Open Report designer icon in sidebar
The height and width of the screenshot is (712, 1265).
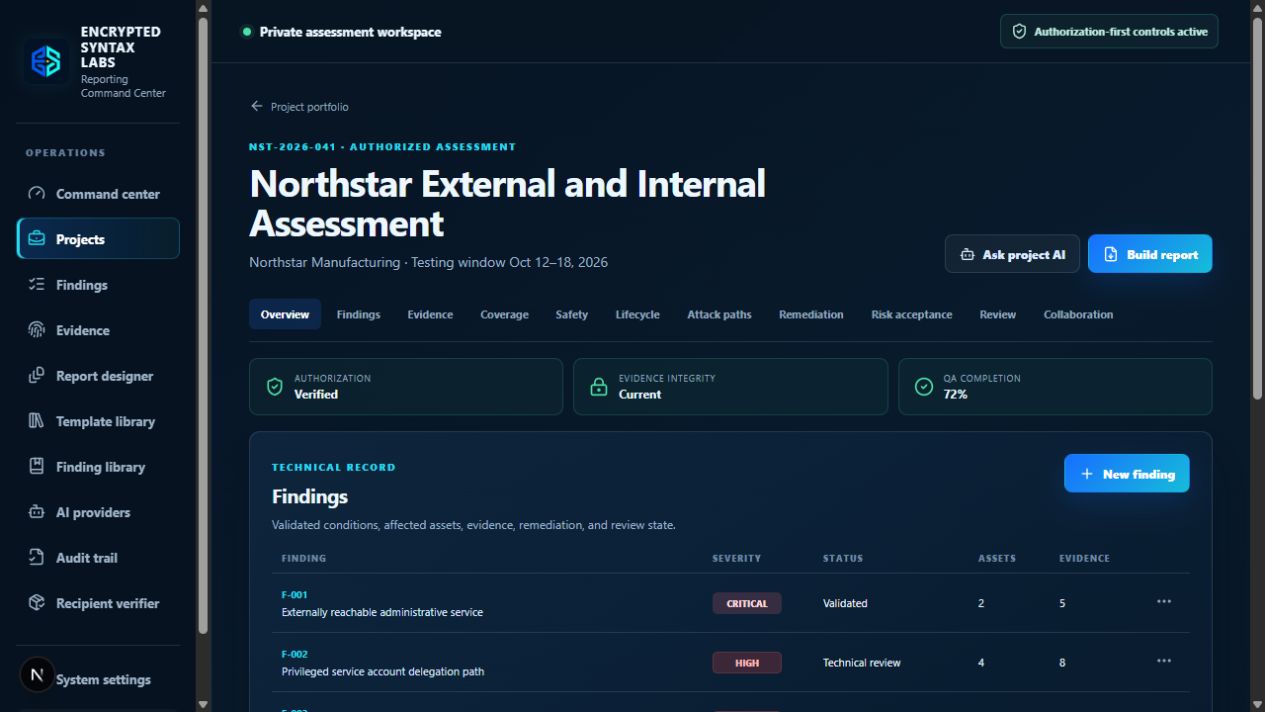(37, 376)
